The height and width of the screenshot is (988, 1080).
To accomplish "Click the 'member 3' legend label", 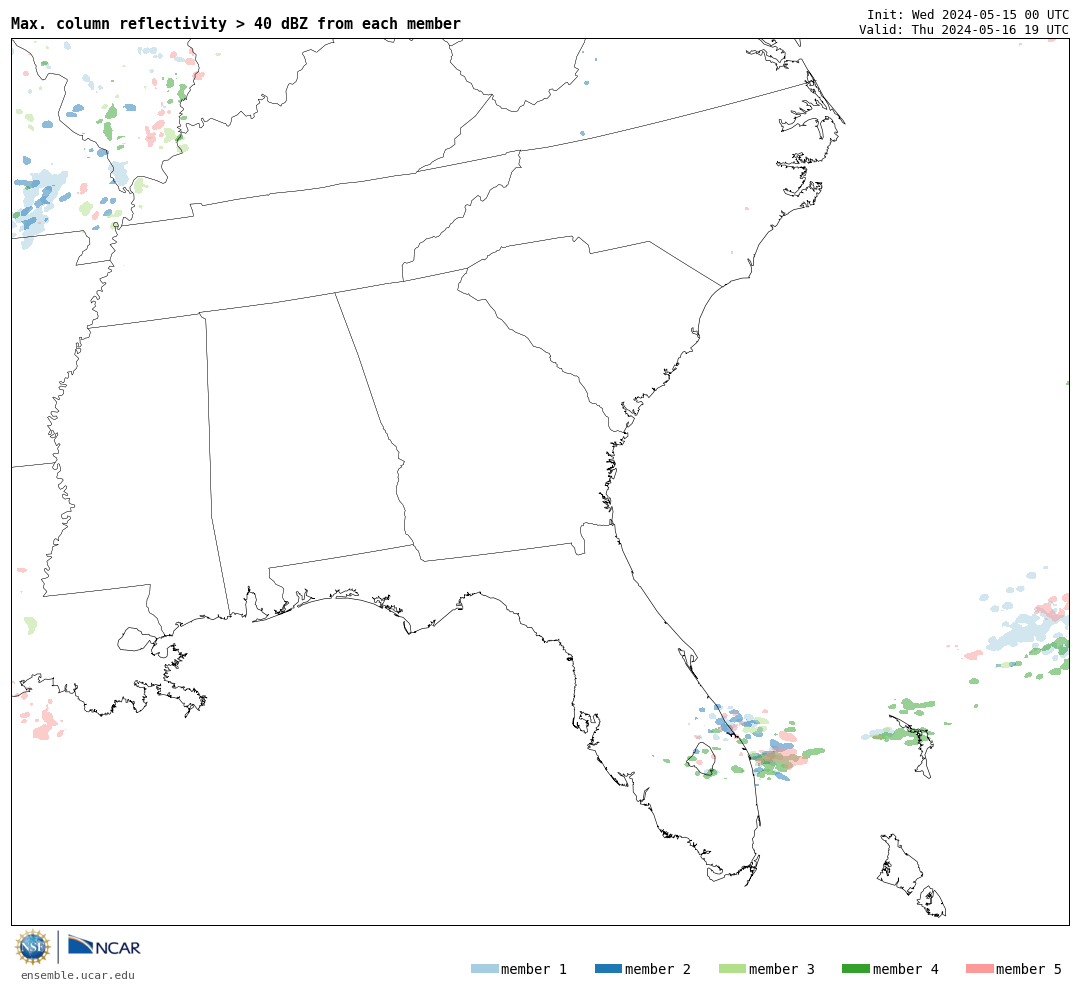I will [782, 969].
